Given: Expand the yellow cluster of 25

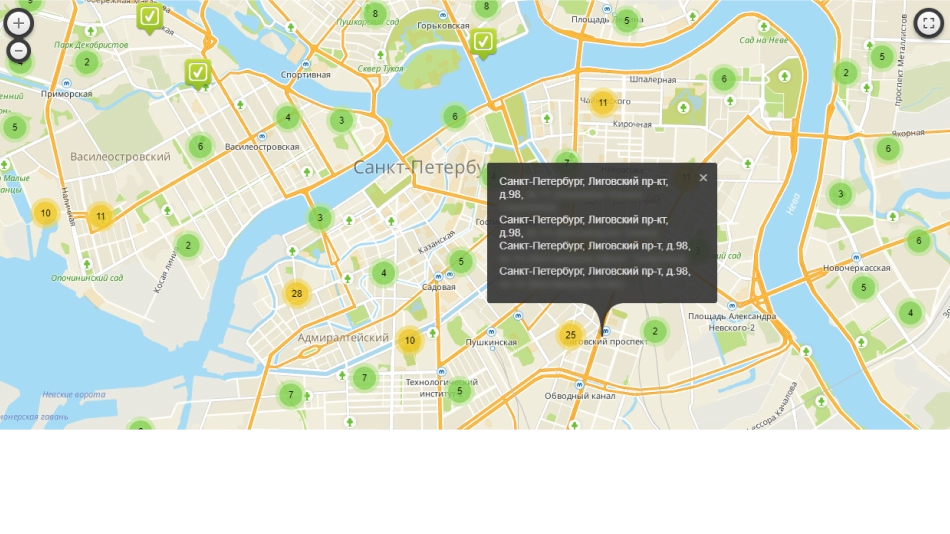Looking at the screenshot, I should tap(570, 335).
